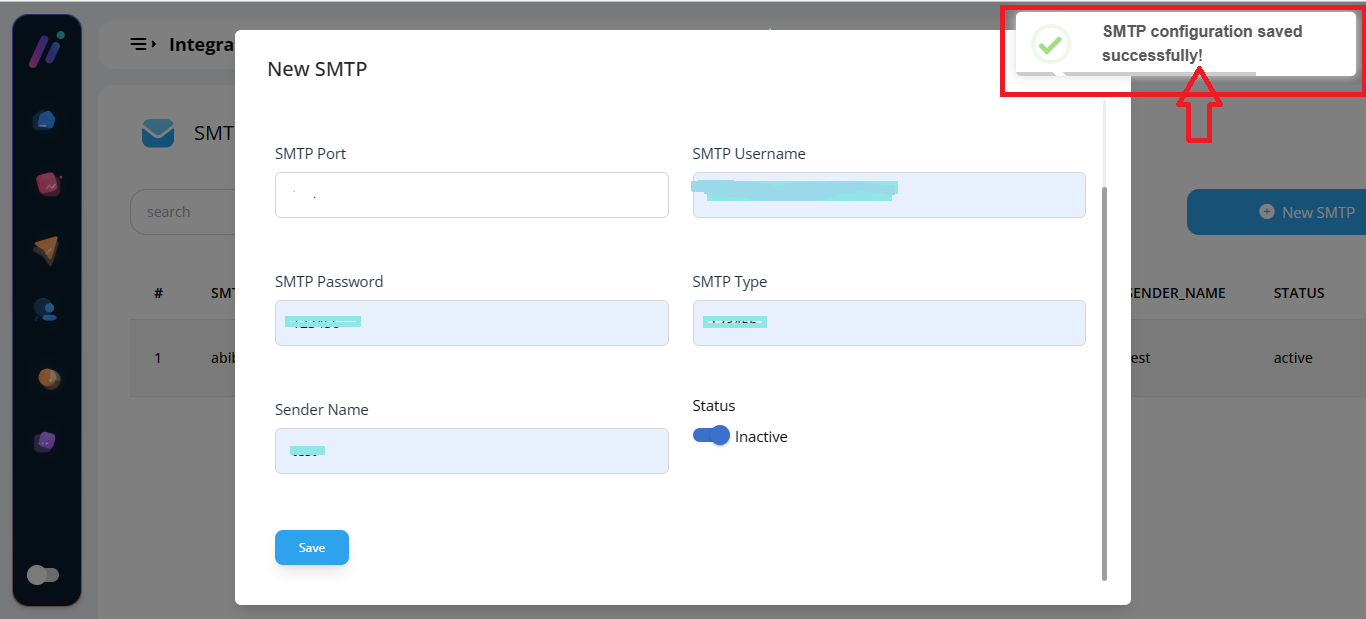Toggle the theme switch at sidebar bottom
Image resolution: width=1366 pixels, height=619 pixels.
[43, 575]
